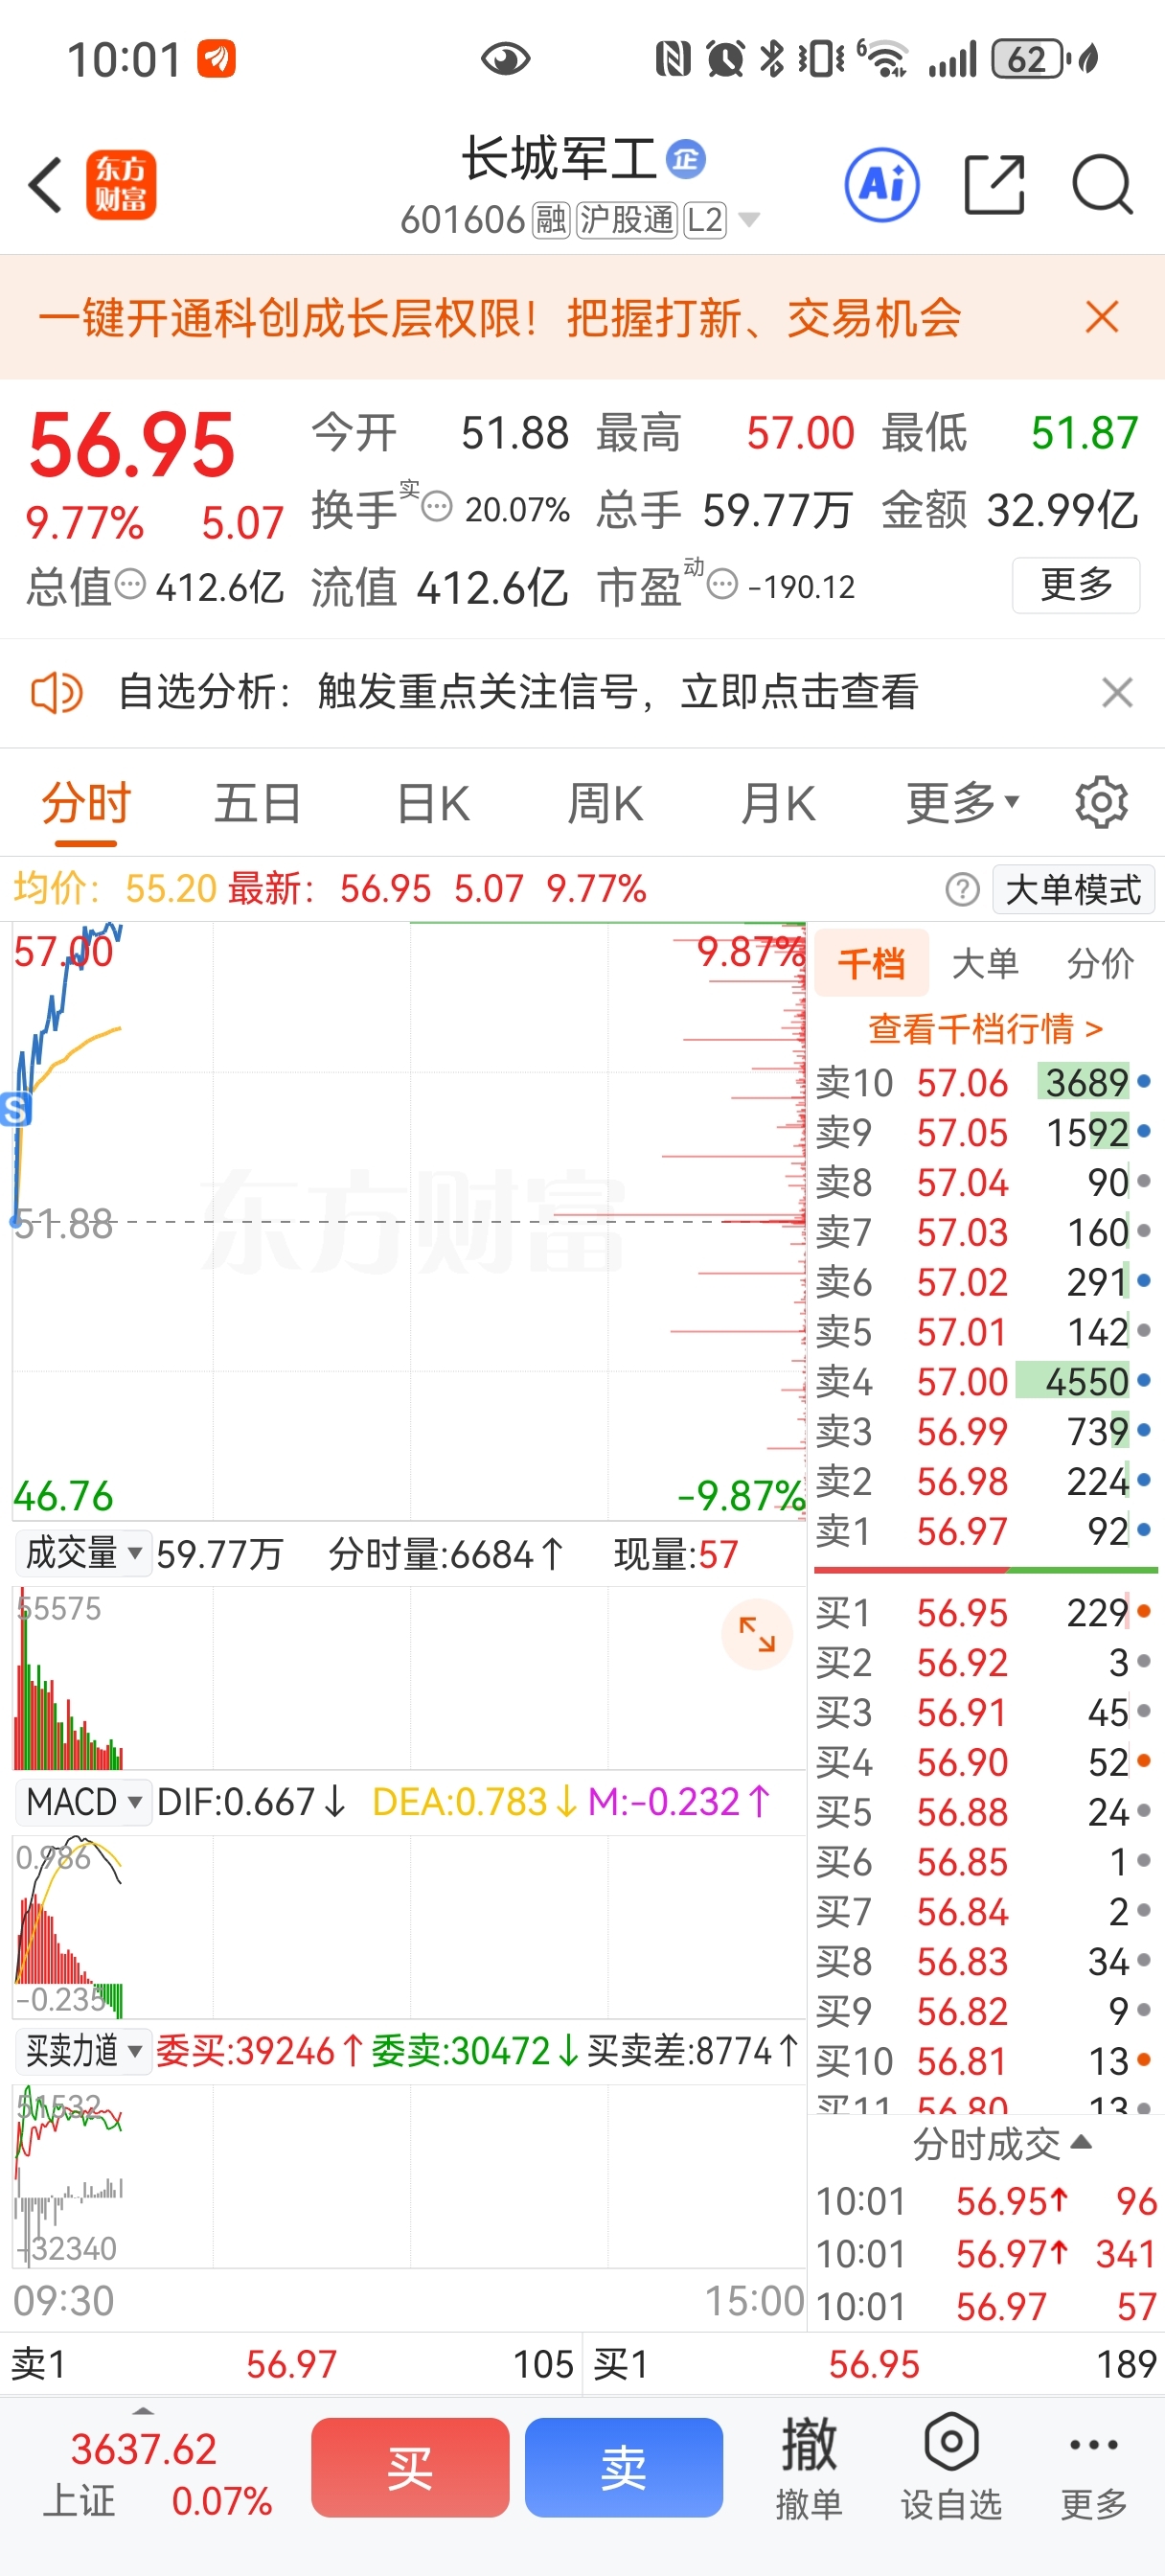Image resolution: width=1165 pixels, height=2576 pixels.
Task: Tap info icon next to 总值
Action: pyautogui.click(x=130, y=585)
